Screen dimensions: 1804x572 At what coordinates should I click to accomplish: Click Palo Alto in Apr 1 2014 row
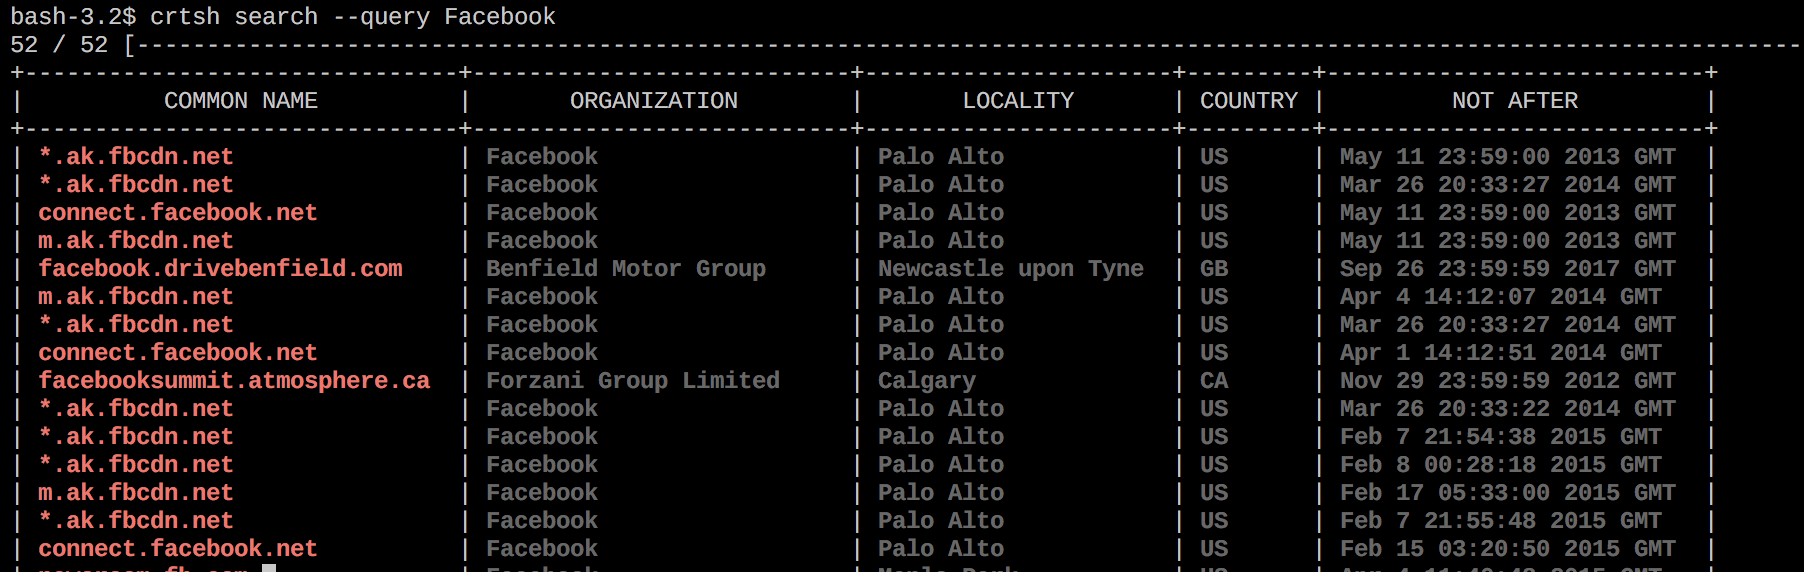click(x=941, y=353)
